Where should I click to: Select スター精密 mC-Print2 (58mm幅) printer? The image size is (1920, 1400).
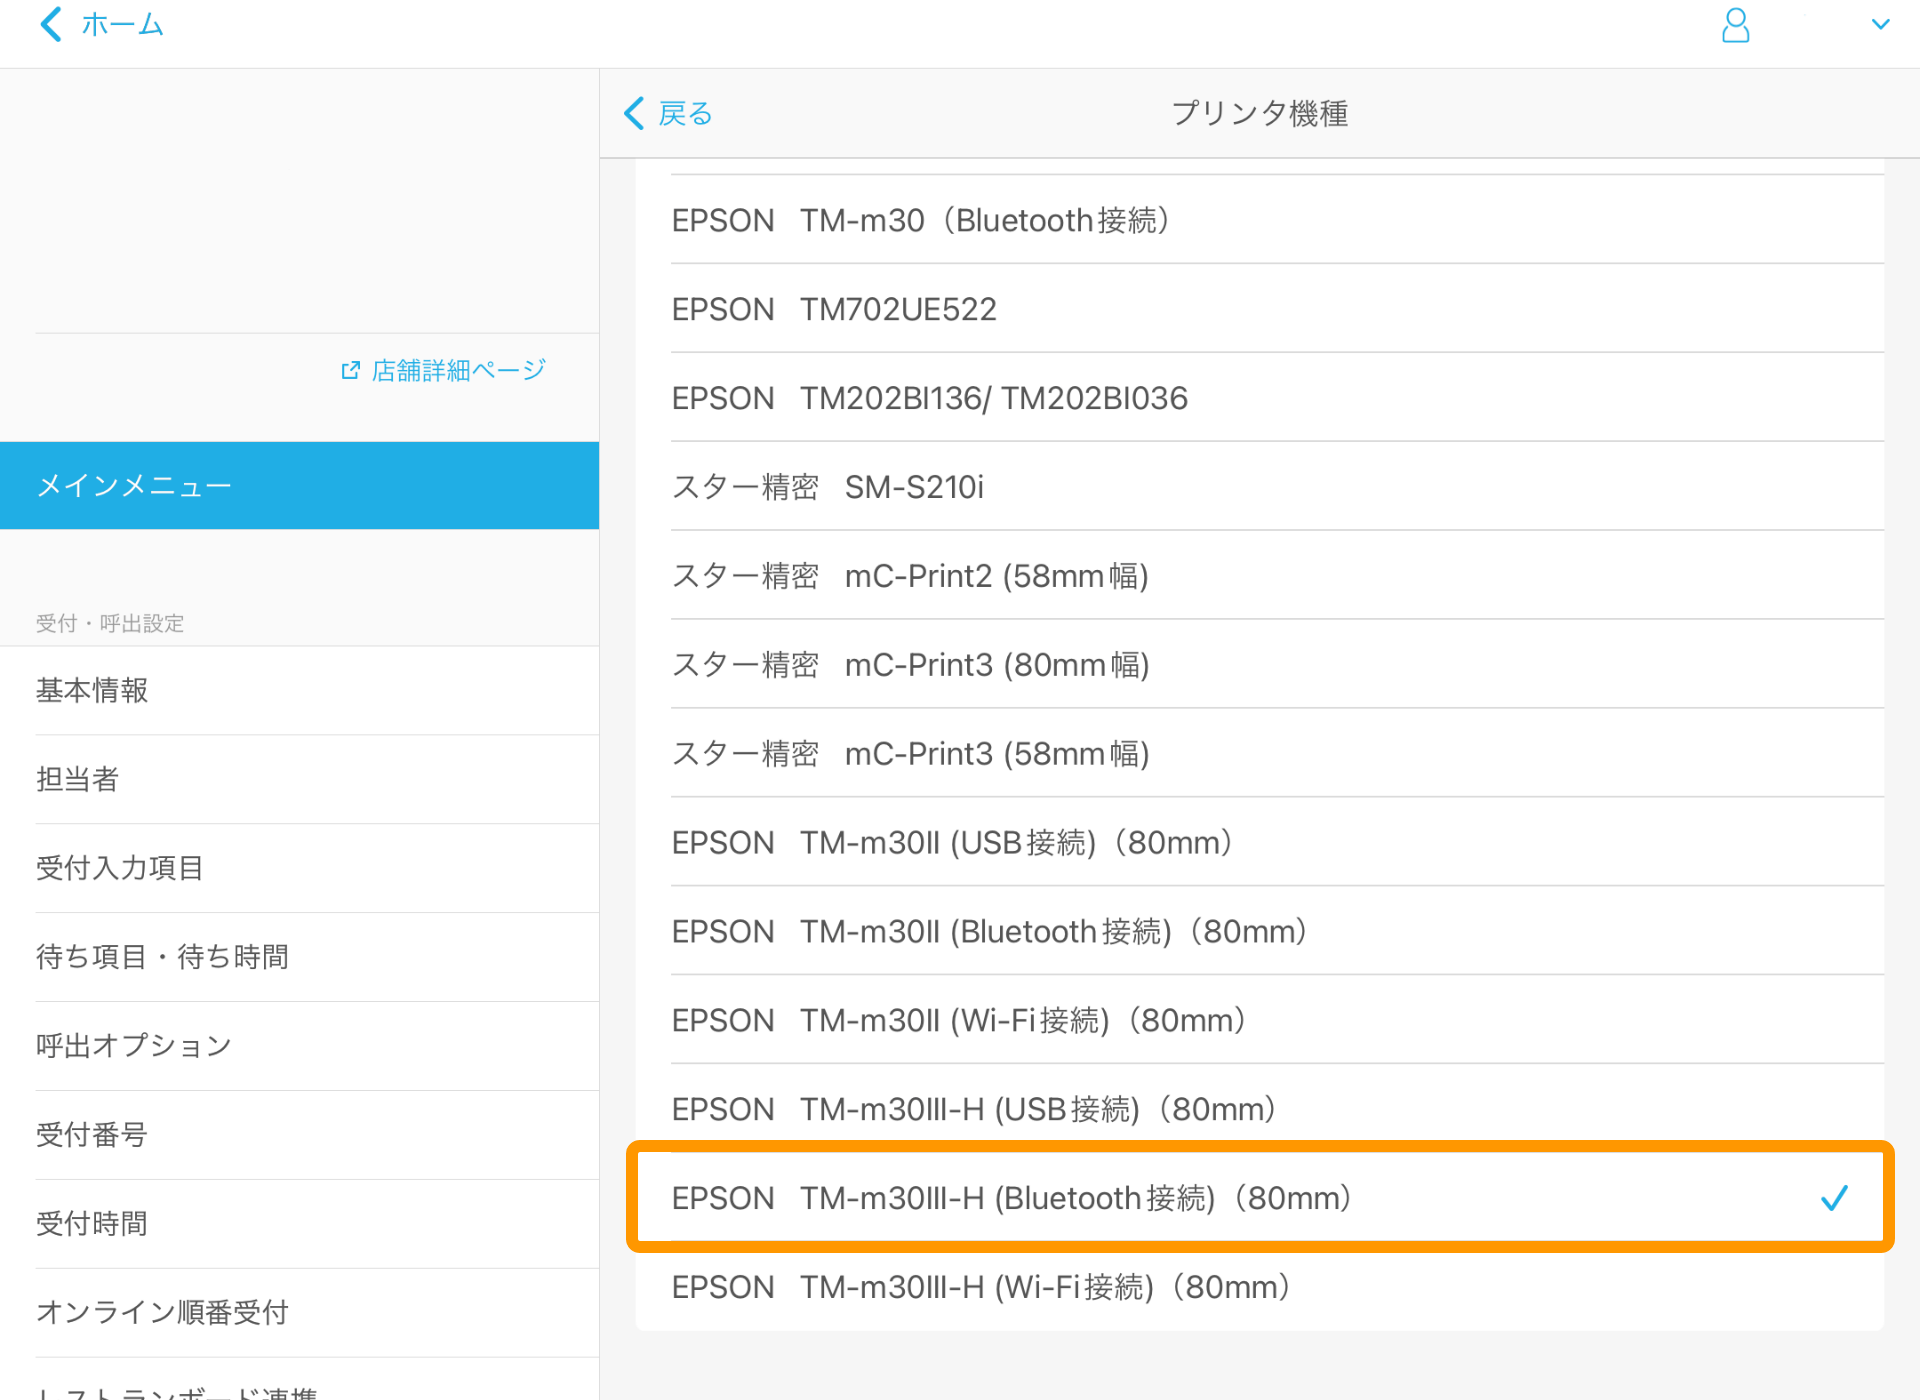(x=1259, y=576)
